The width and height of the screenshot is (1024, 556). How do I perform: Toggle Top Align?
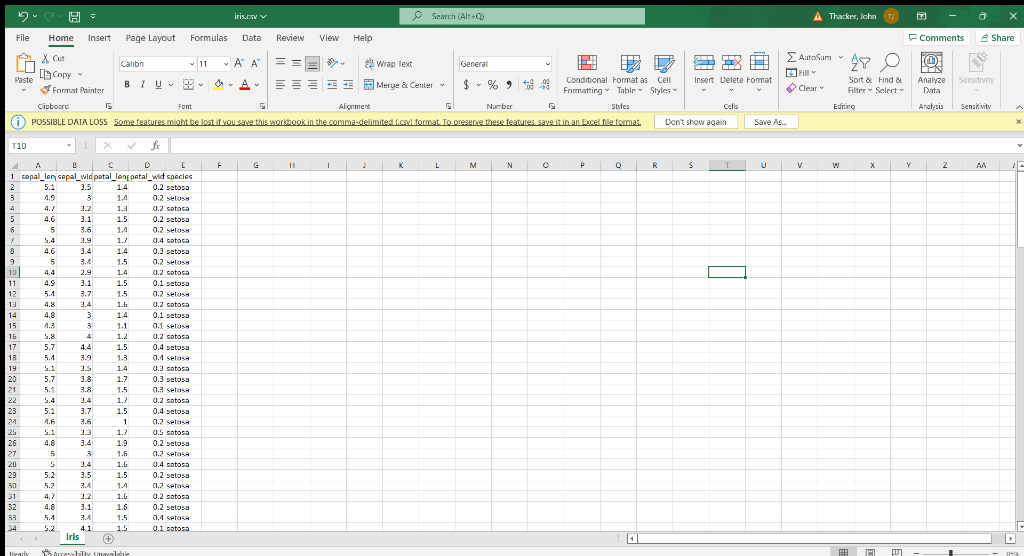(280, 63)
